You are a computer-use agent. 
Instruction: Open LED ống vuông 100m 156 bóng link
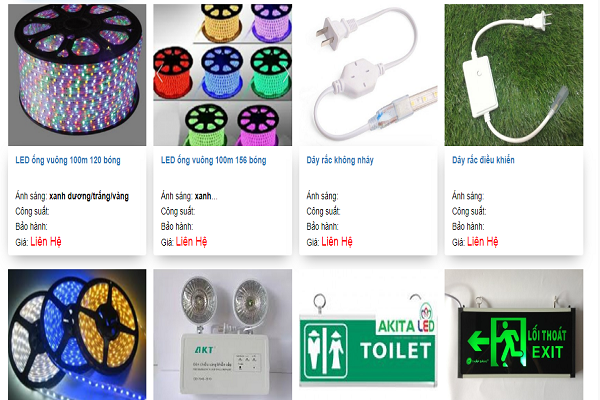click(x=214, y=160)
